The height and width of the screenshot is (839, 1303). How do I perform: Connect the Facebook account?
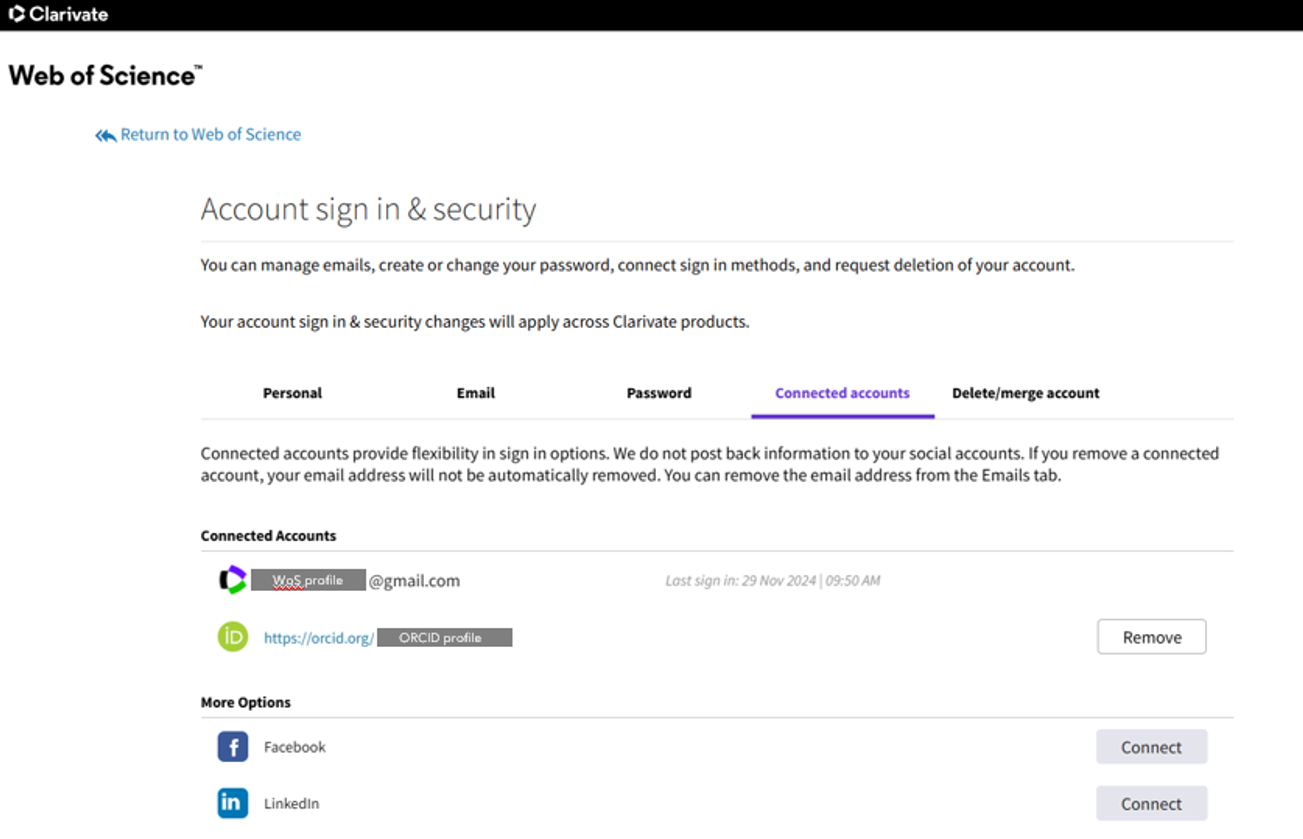click(1151, 747)
